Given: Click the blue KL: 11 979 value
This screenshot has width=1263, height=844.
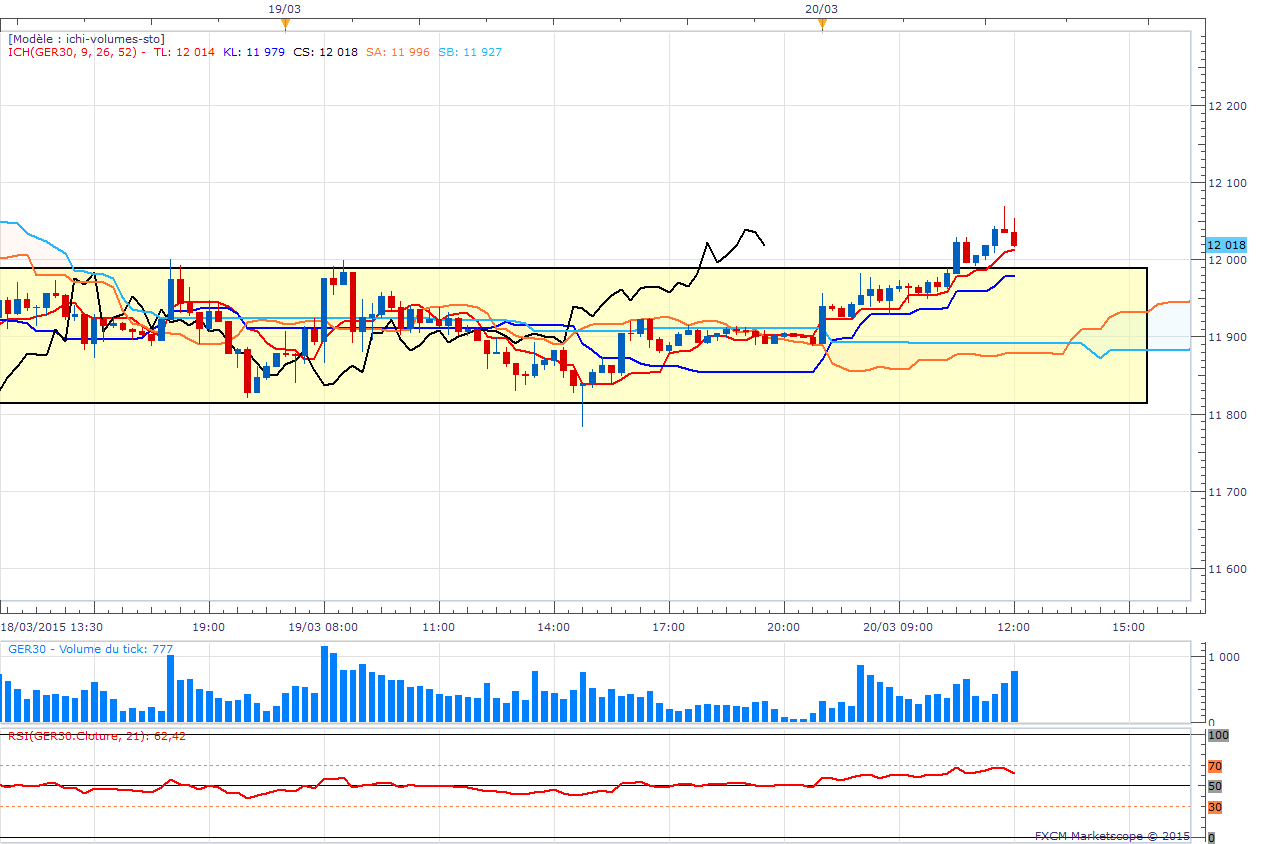Looking at the screenshot, I should (253, 52).
